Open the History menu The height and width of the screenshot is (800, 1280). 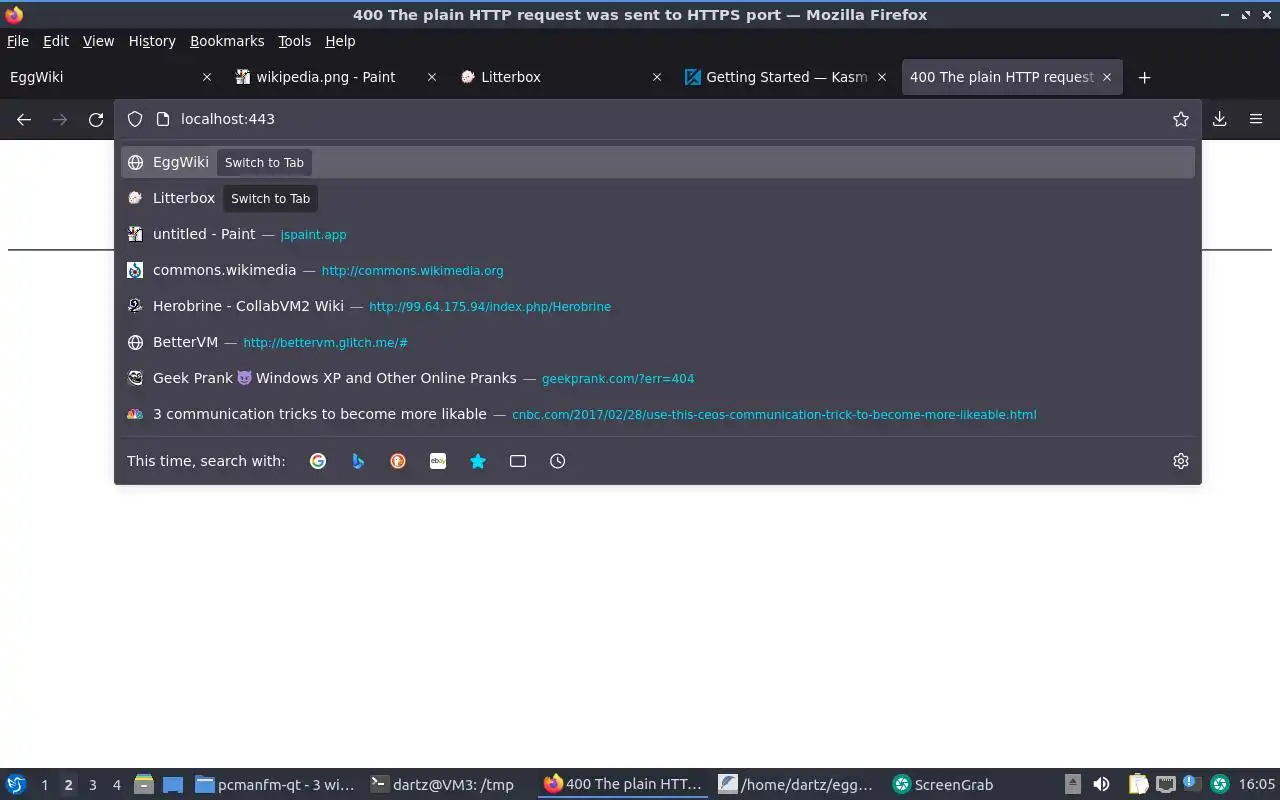(x=152, y=41)
